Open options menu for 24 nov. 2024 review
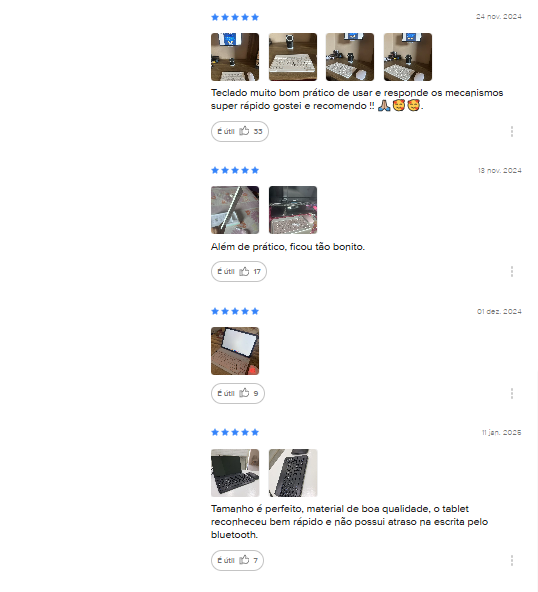 pos(512,131)
